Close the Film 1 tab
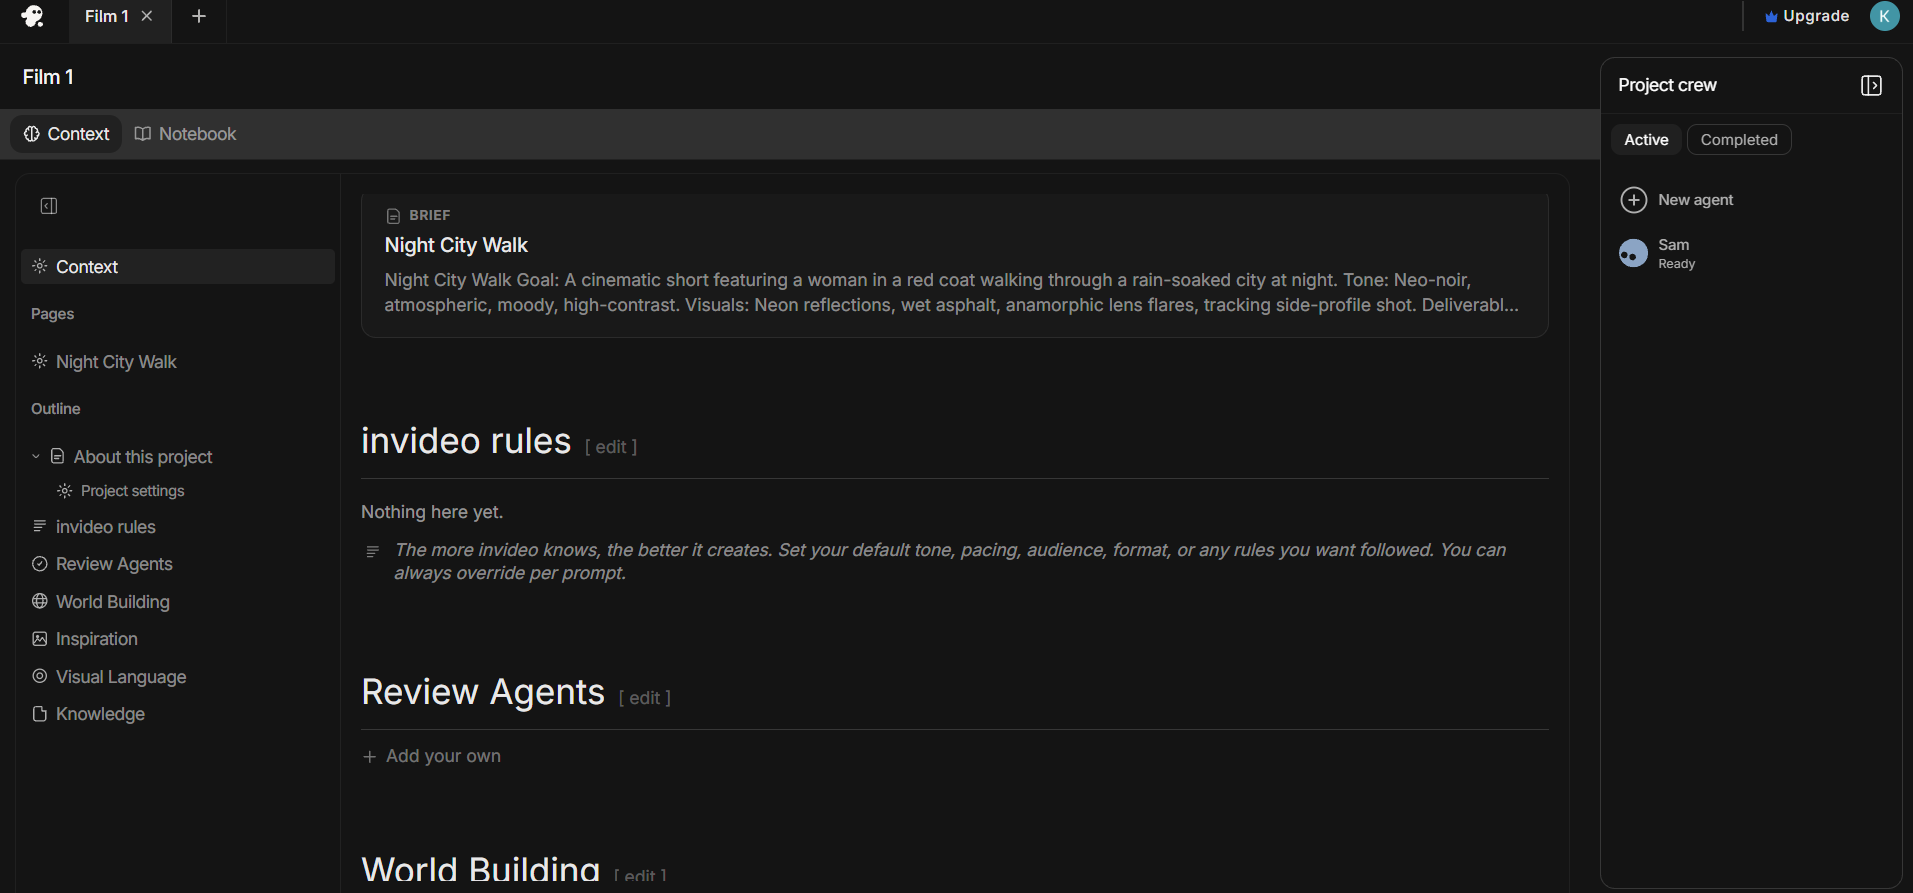Screen dimensions: 1913x893 pos(147,16)
